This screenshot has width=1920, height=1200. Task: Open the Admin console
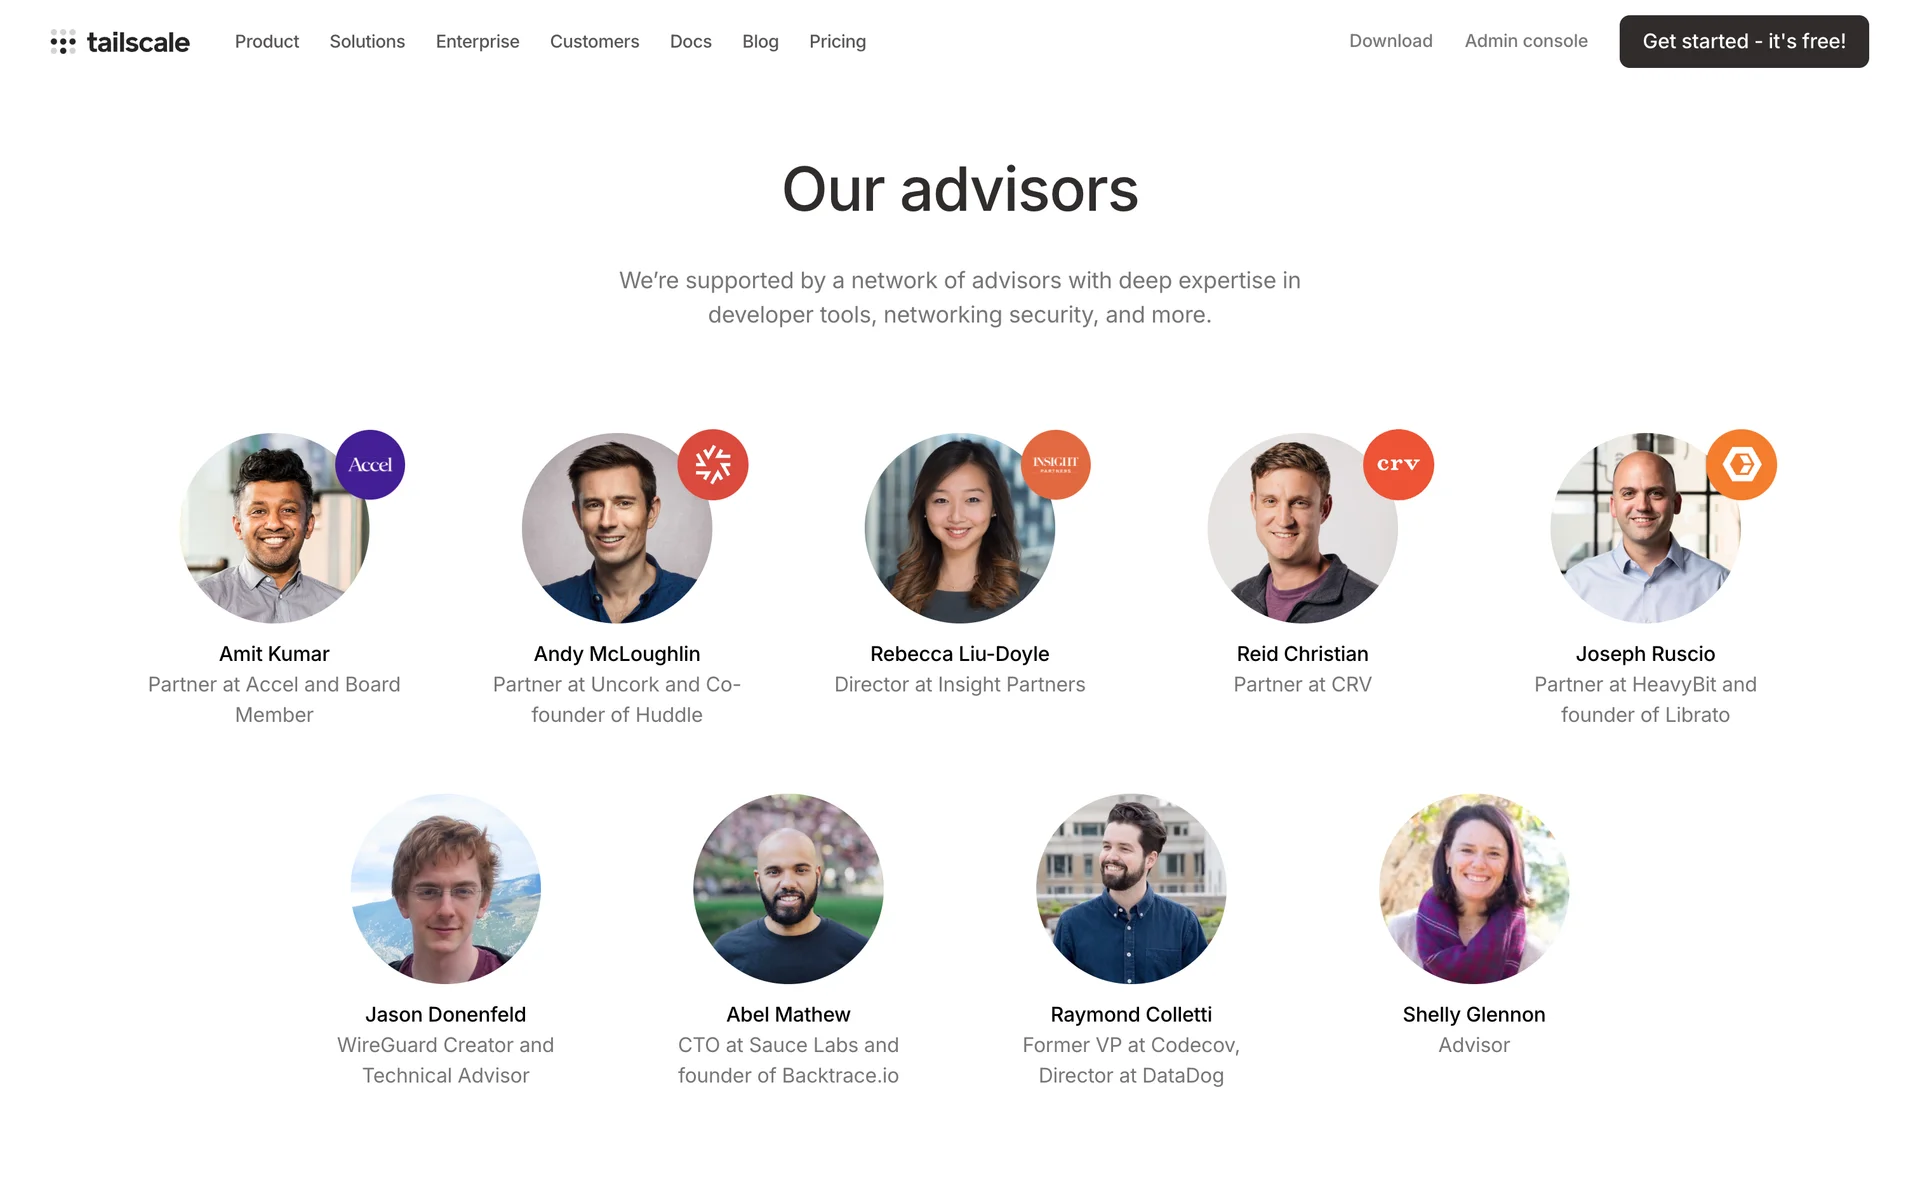tap(1526, 41)
